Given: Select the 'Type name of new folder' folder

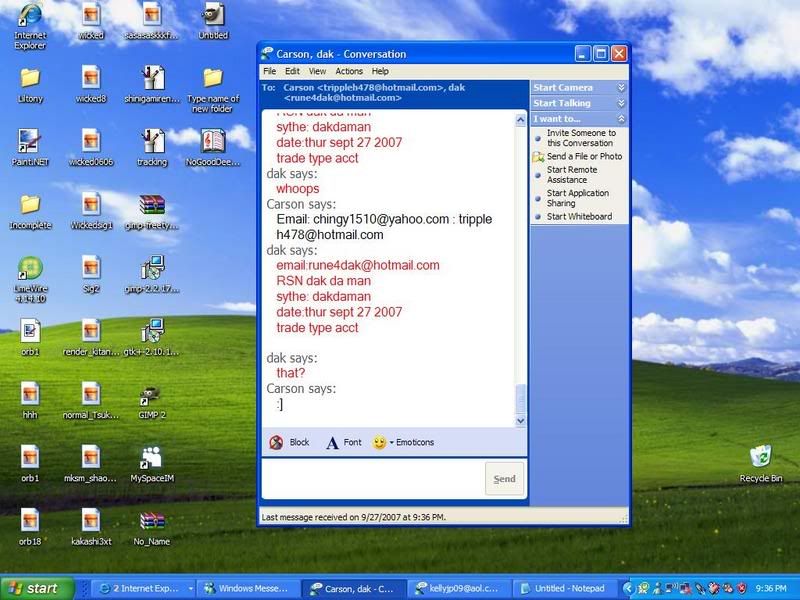Looking at the screenshot, I should pyautogui.click(x=213, y=91).
